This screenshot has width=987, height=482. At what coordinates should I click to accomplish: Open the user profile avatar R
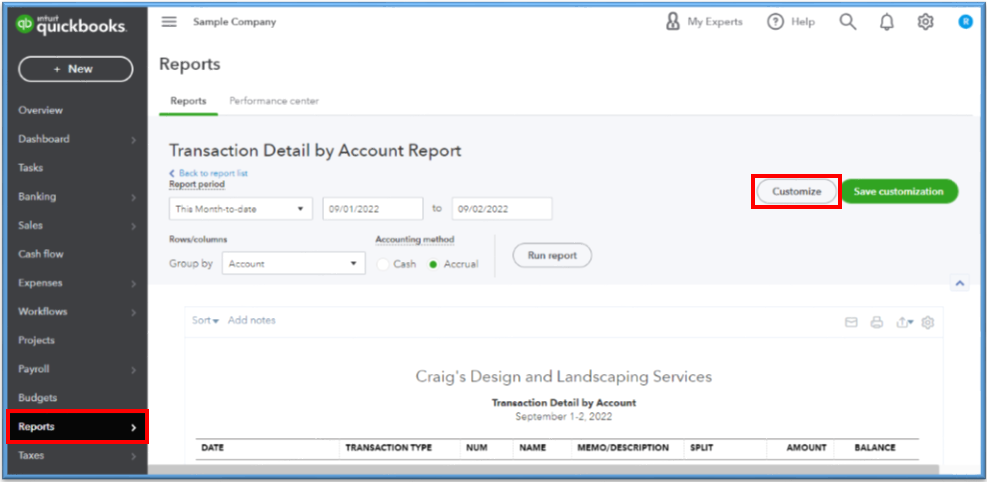pos(965,22)
